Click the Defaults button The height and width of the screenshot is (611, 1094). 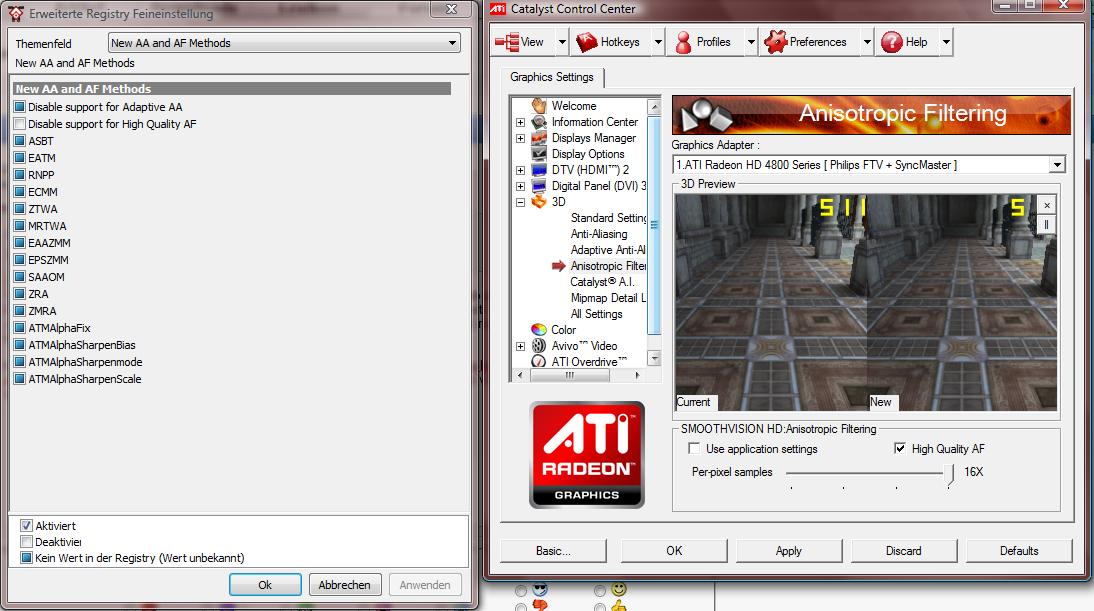[x=1019, y=551]
